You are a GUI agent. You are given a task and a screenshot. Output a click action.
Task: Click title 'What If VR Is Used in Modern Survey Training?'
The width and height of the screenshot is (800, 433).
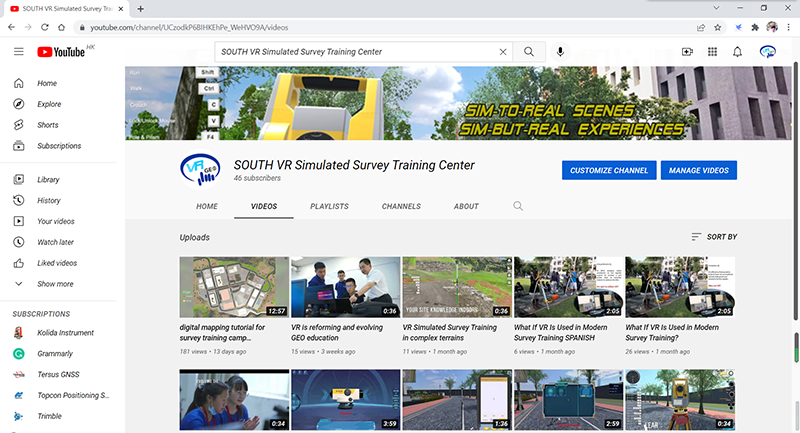pos(672,333)
